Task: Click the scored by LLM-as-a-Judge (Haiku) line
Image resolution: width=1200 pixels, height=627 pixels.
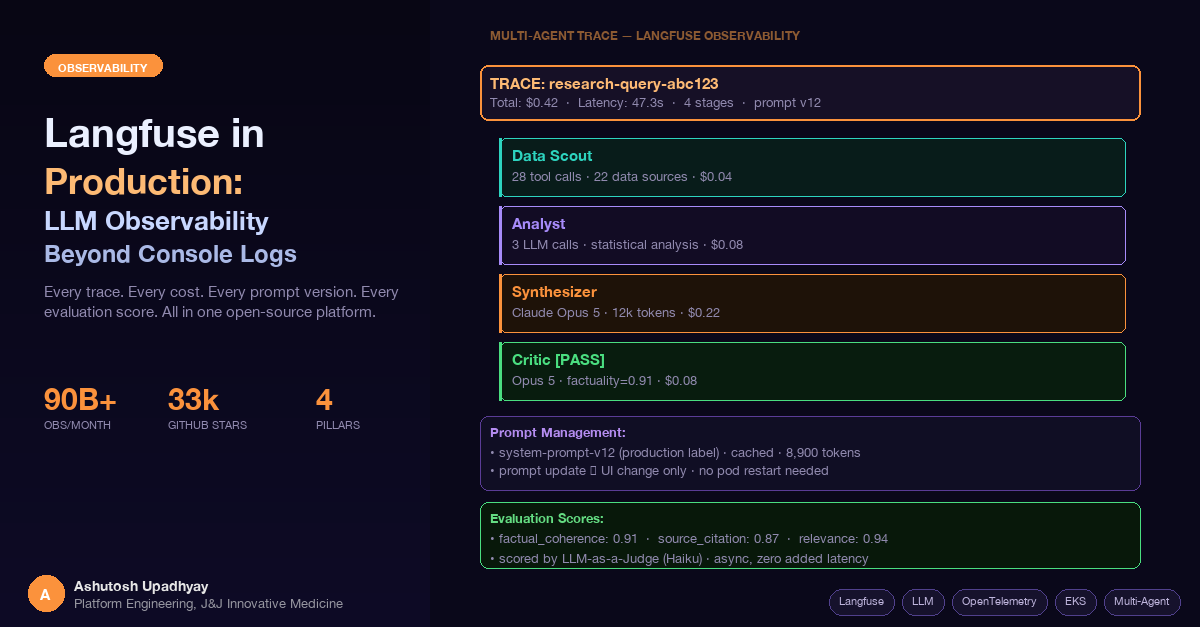Action: tap(679, 559)
